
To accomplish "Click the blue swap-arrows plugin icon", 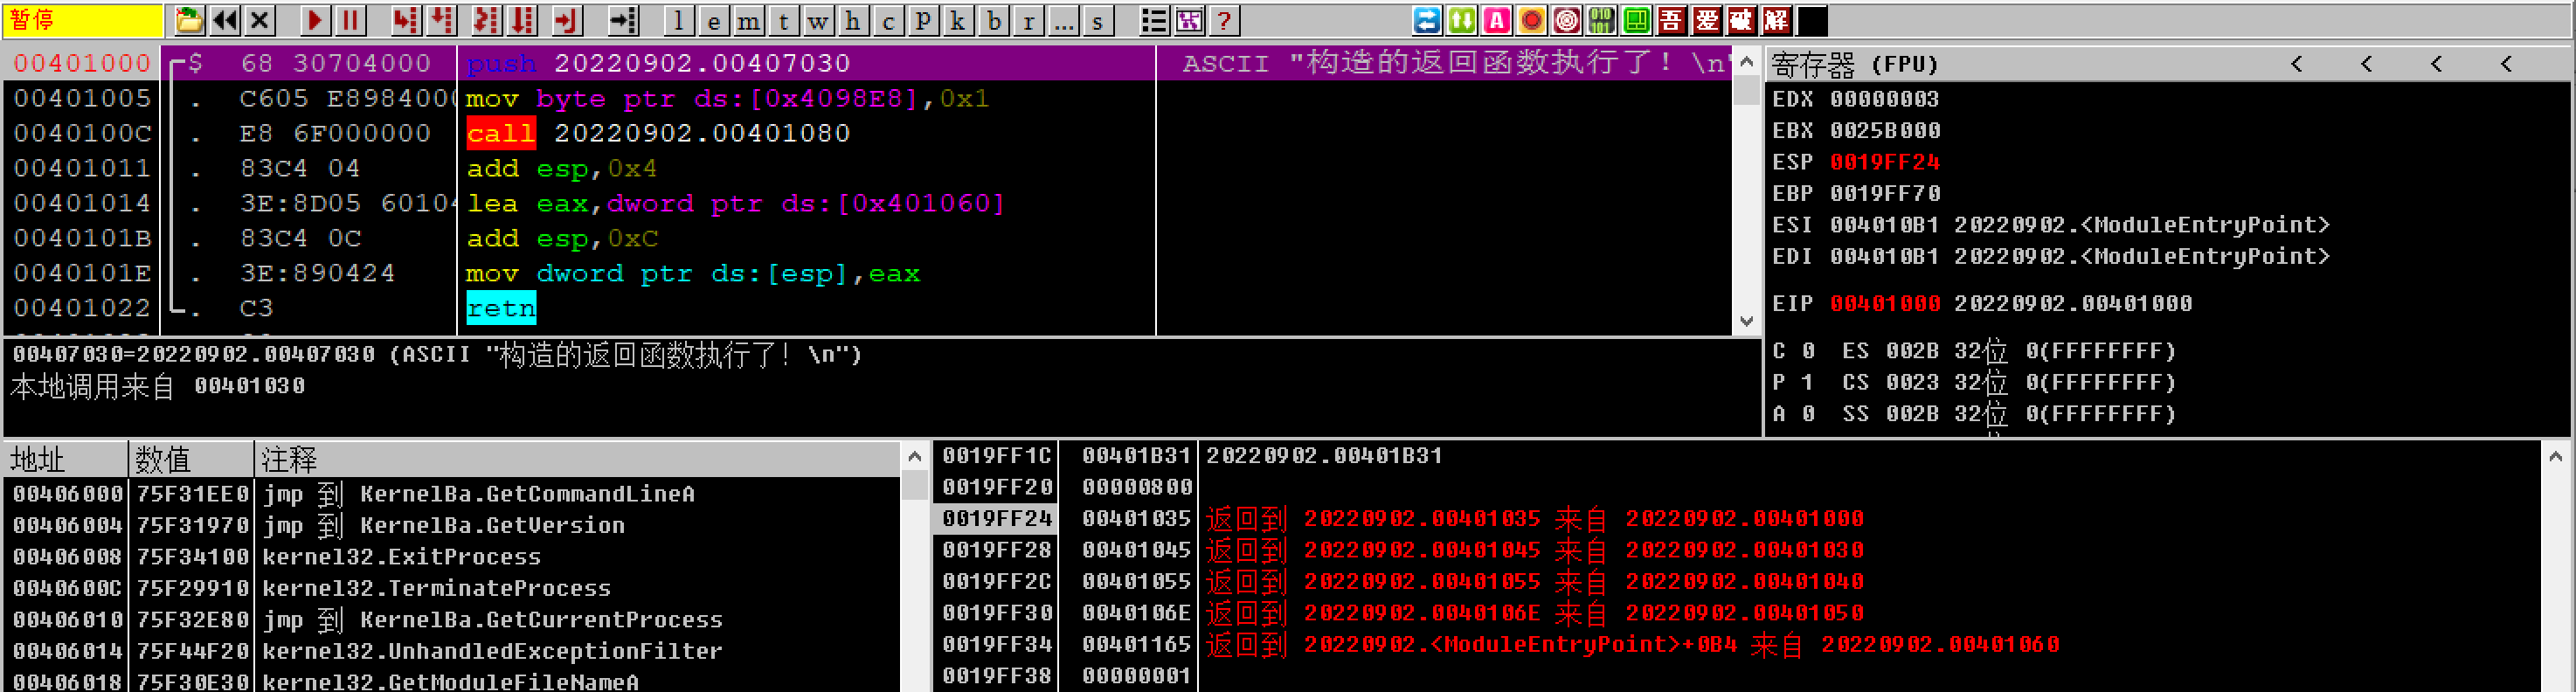I will coord(1427,20).
